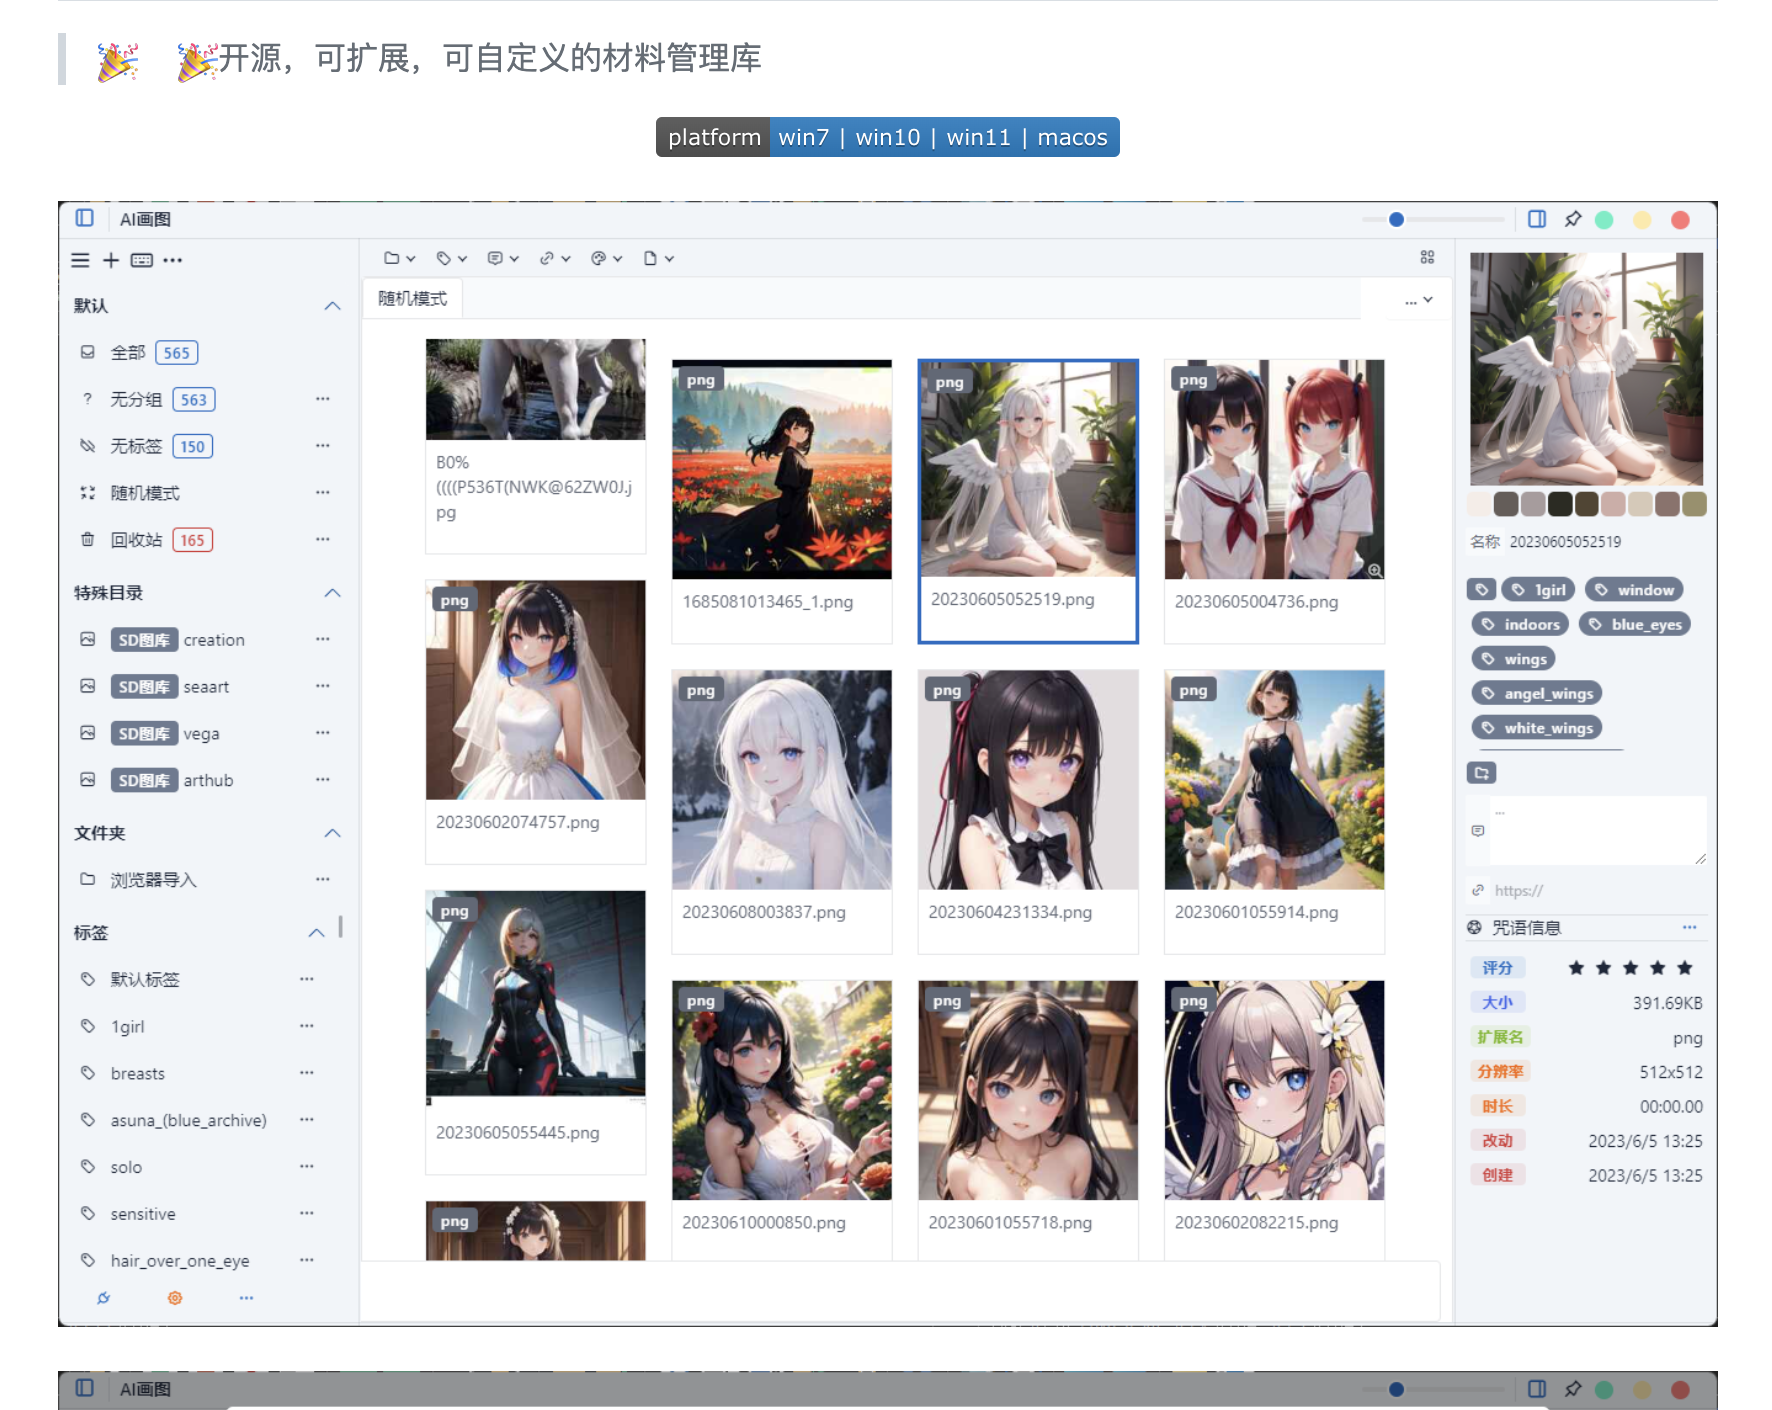Click the keyboard icon in sidebar toolbar

(142, 260)
